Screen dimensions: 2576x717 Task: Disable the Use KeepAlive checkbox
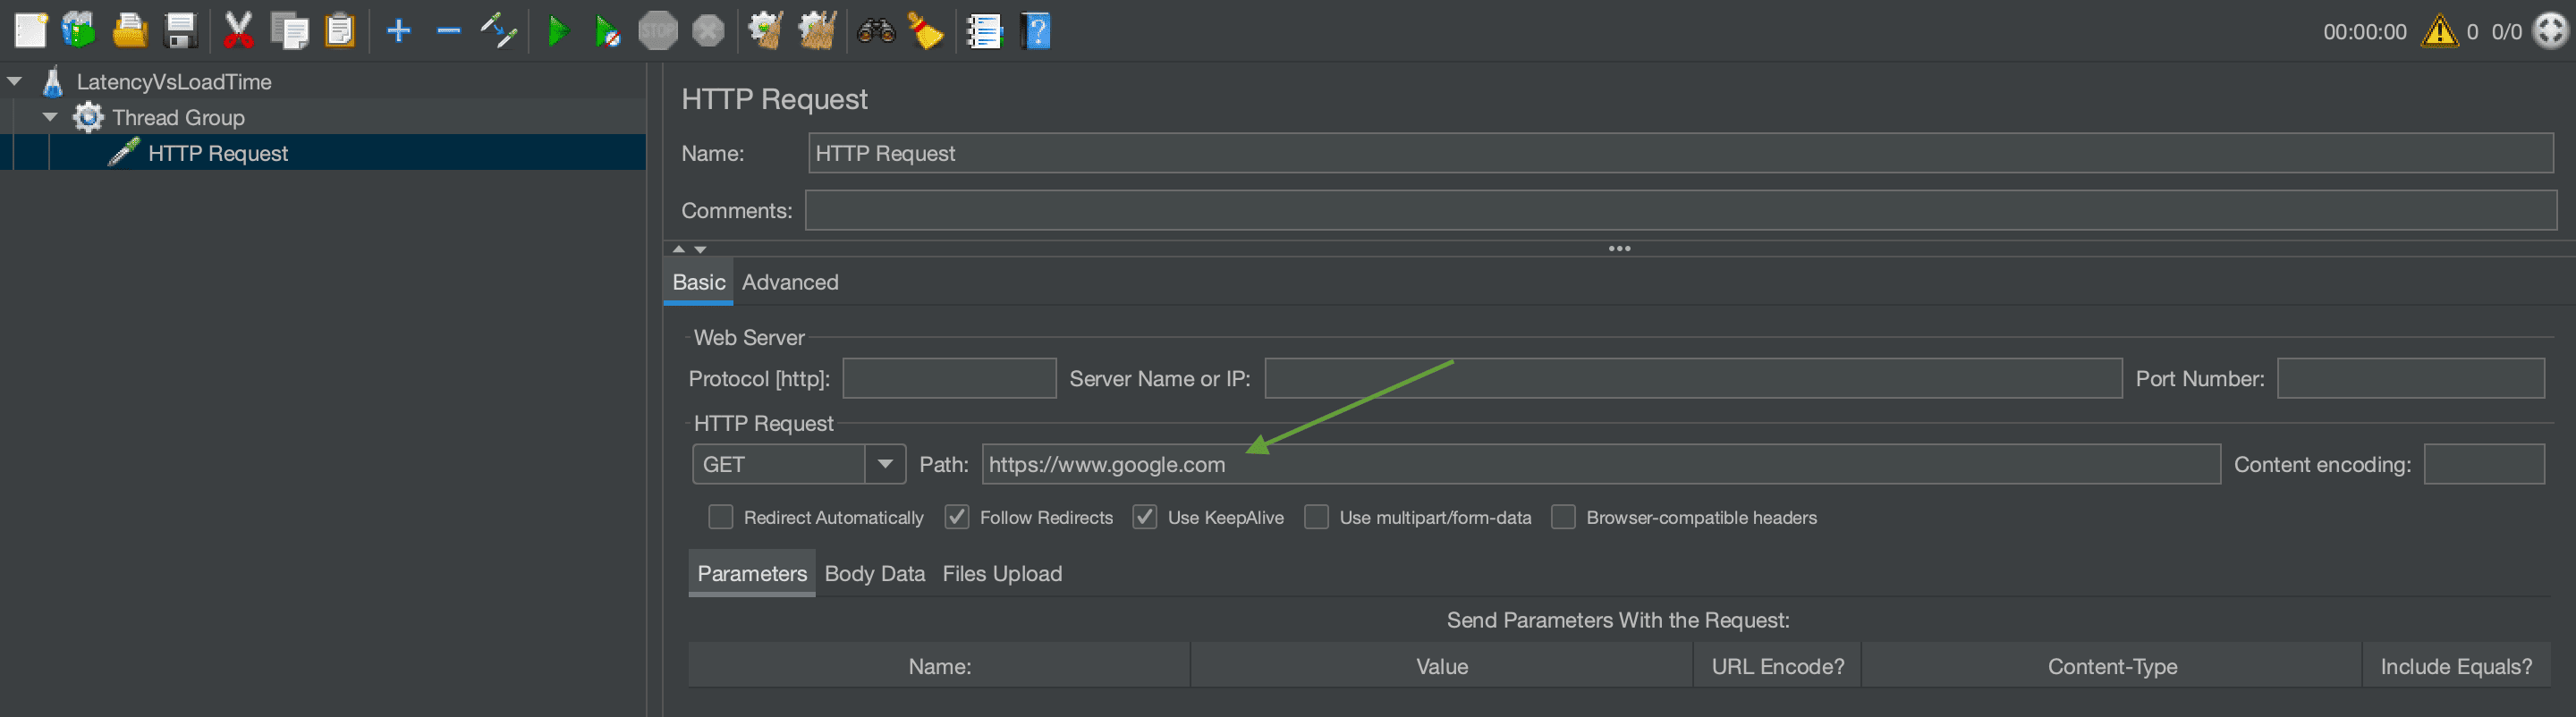coord(1144,517)
